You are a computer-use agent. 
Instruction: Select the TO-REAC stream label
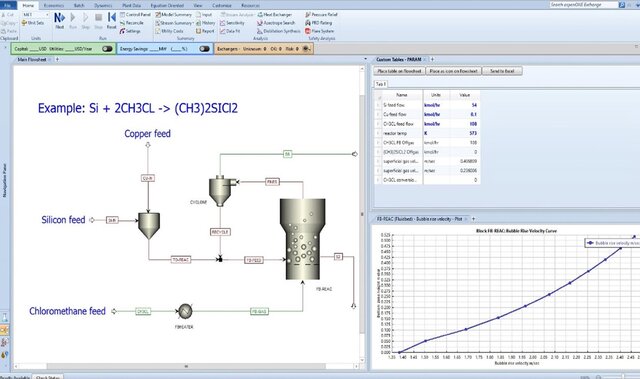pos(181,260)
